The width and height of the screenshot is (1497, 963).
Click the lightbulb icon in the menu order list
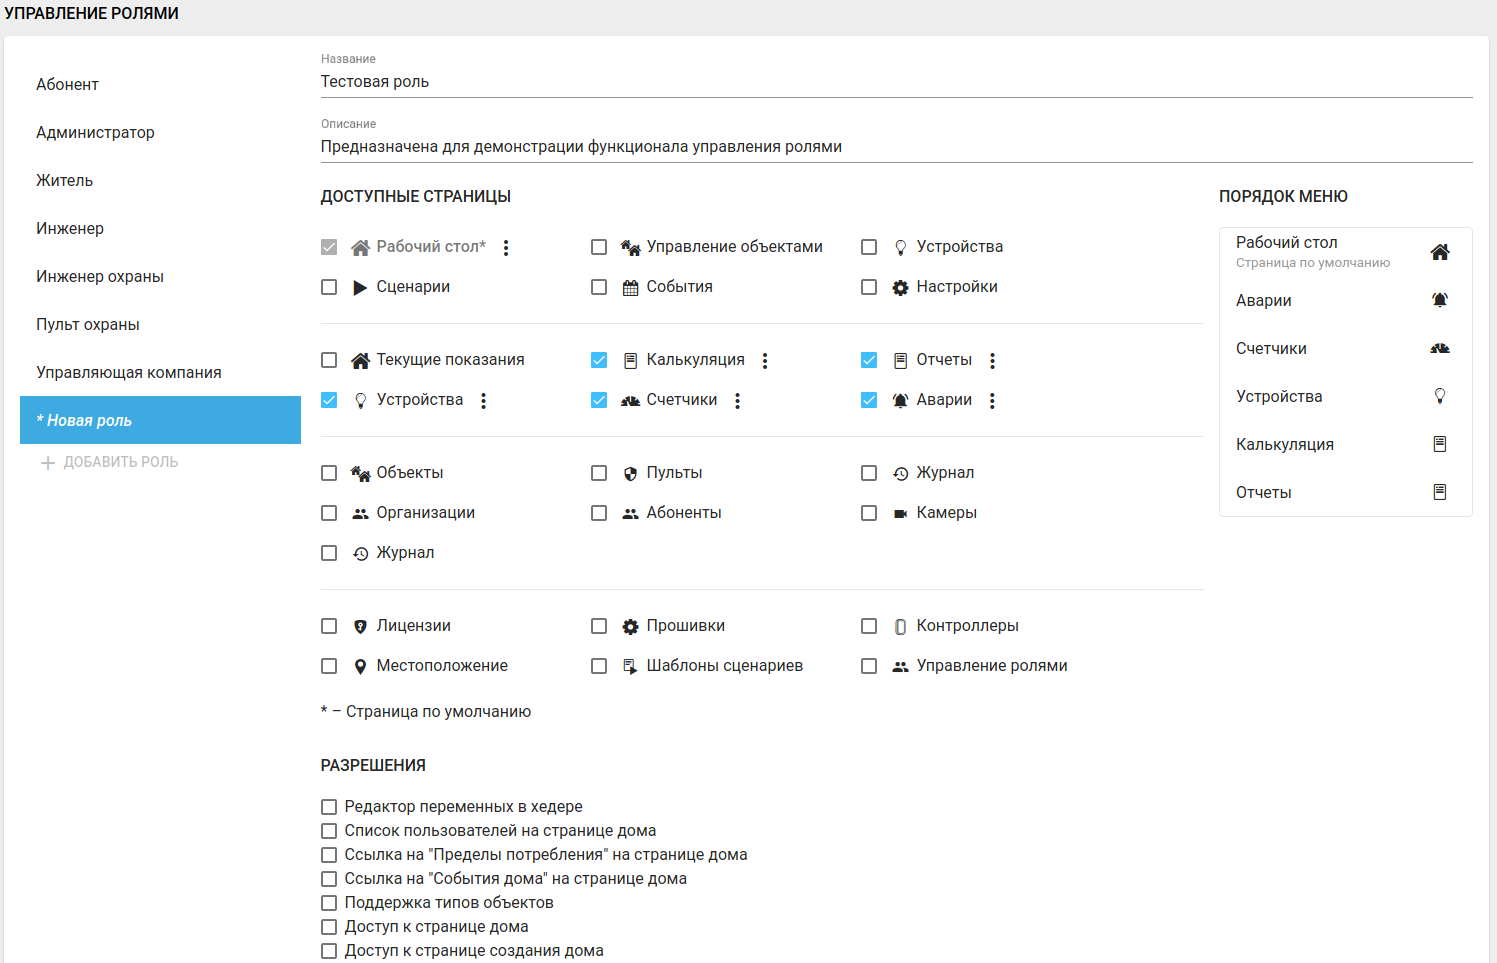tap(1439, 396)
